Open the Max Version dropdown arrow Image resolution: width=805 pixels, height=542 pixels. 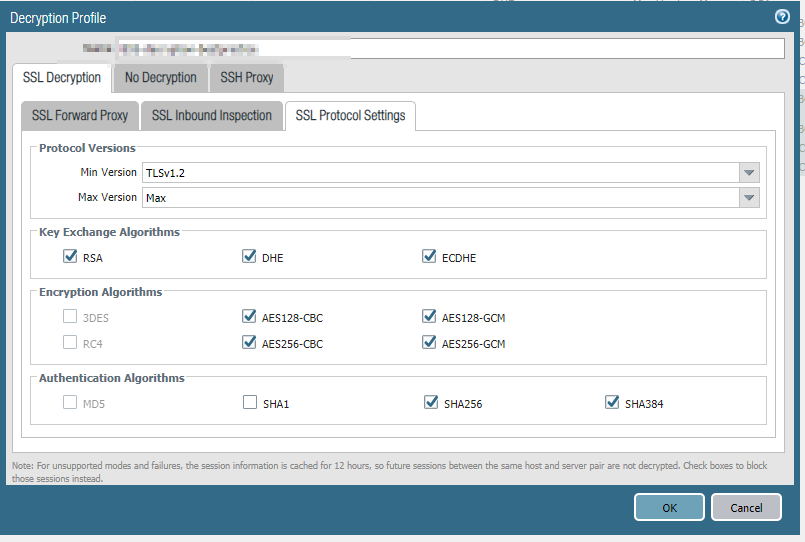(x=749, y=198)
